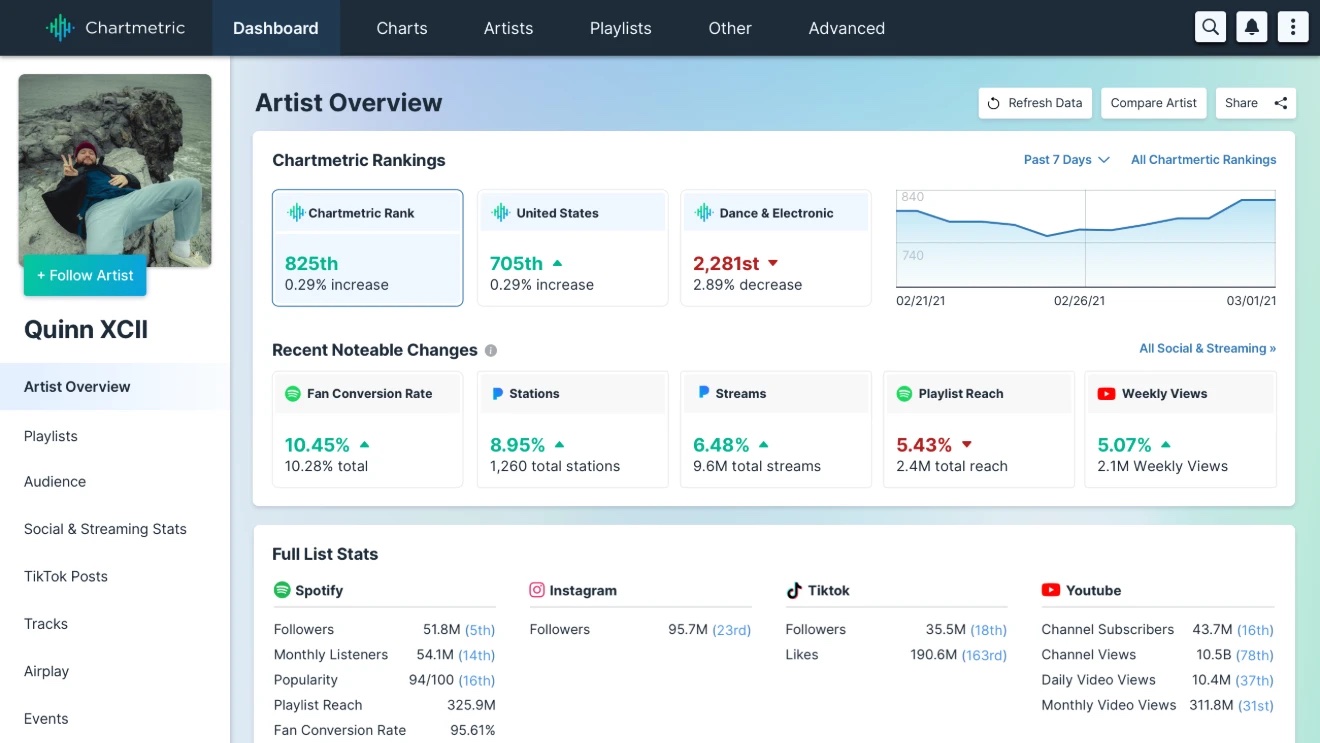Click the Compare Artist button
Viewport: 1320px width, 743px height.
tap(1153, 103)
